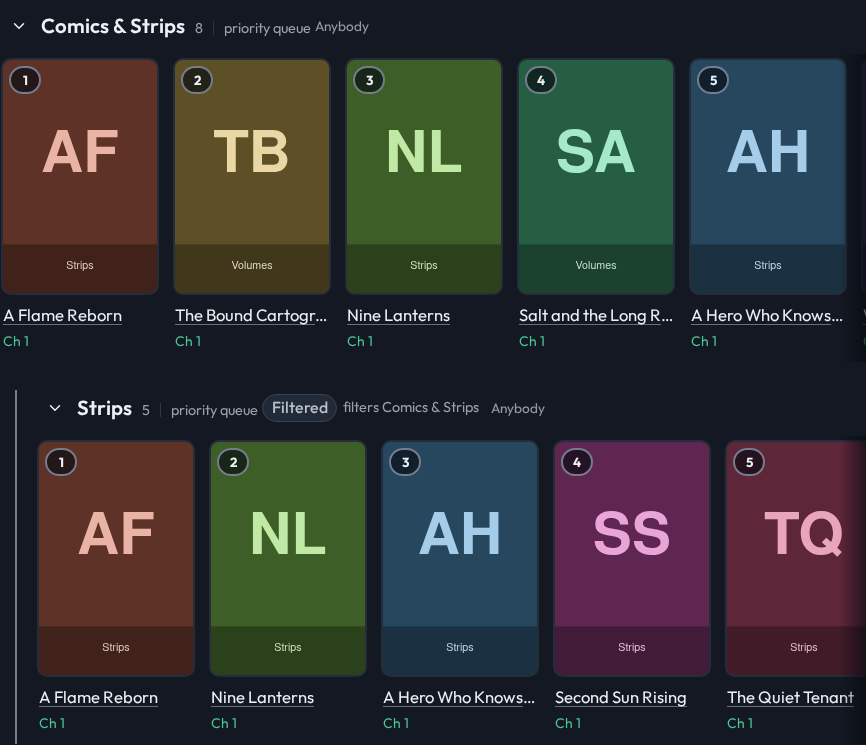Screen dimensions: 866x745
Task: Open the AF cover in Comics & Strips
Action: pyautogui.click(x=80, y=177)
